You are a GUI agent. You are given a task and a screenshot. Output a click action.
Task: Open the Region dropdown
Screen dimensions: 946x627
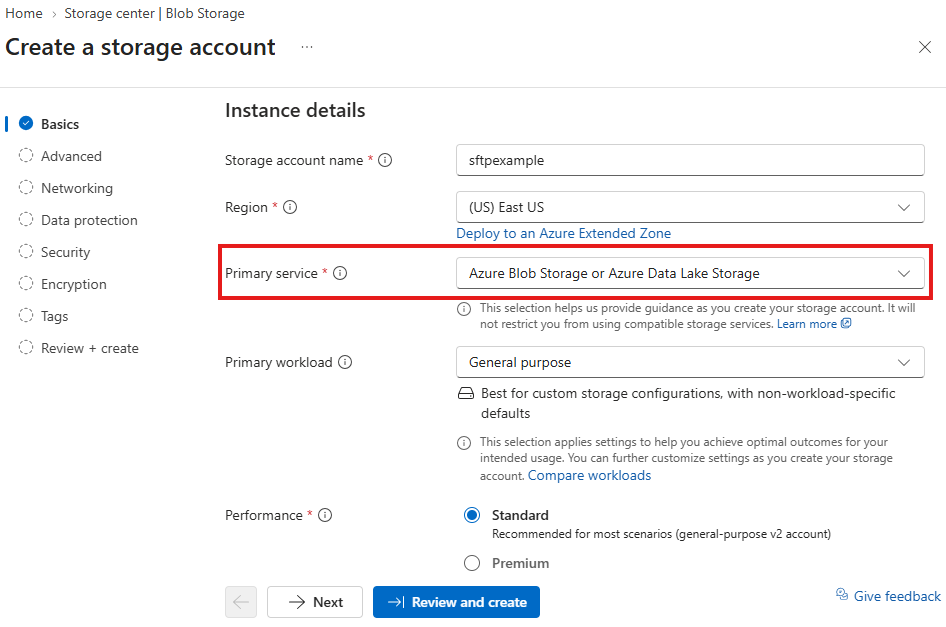coord(690,207)
